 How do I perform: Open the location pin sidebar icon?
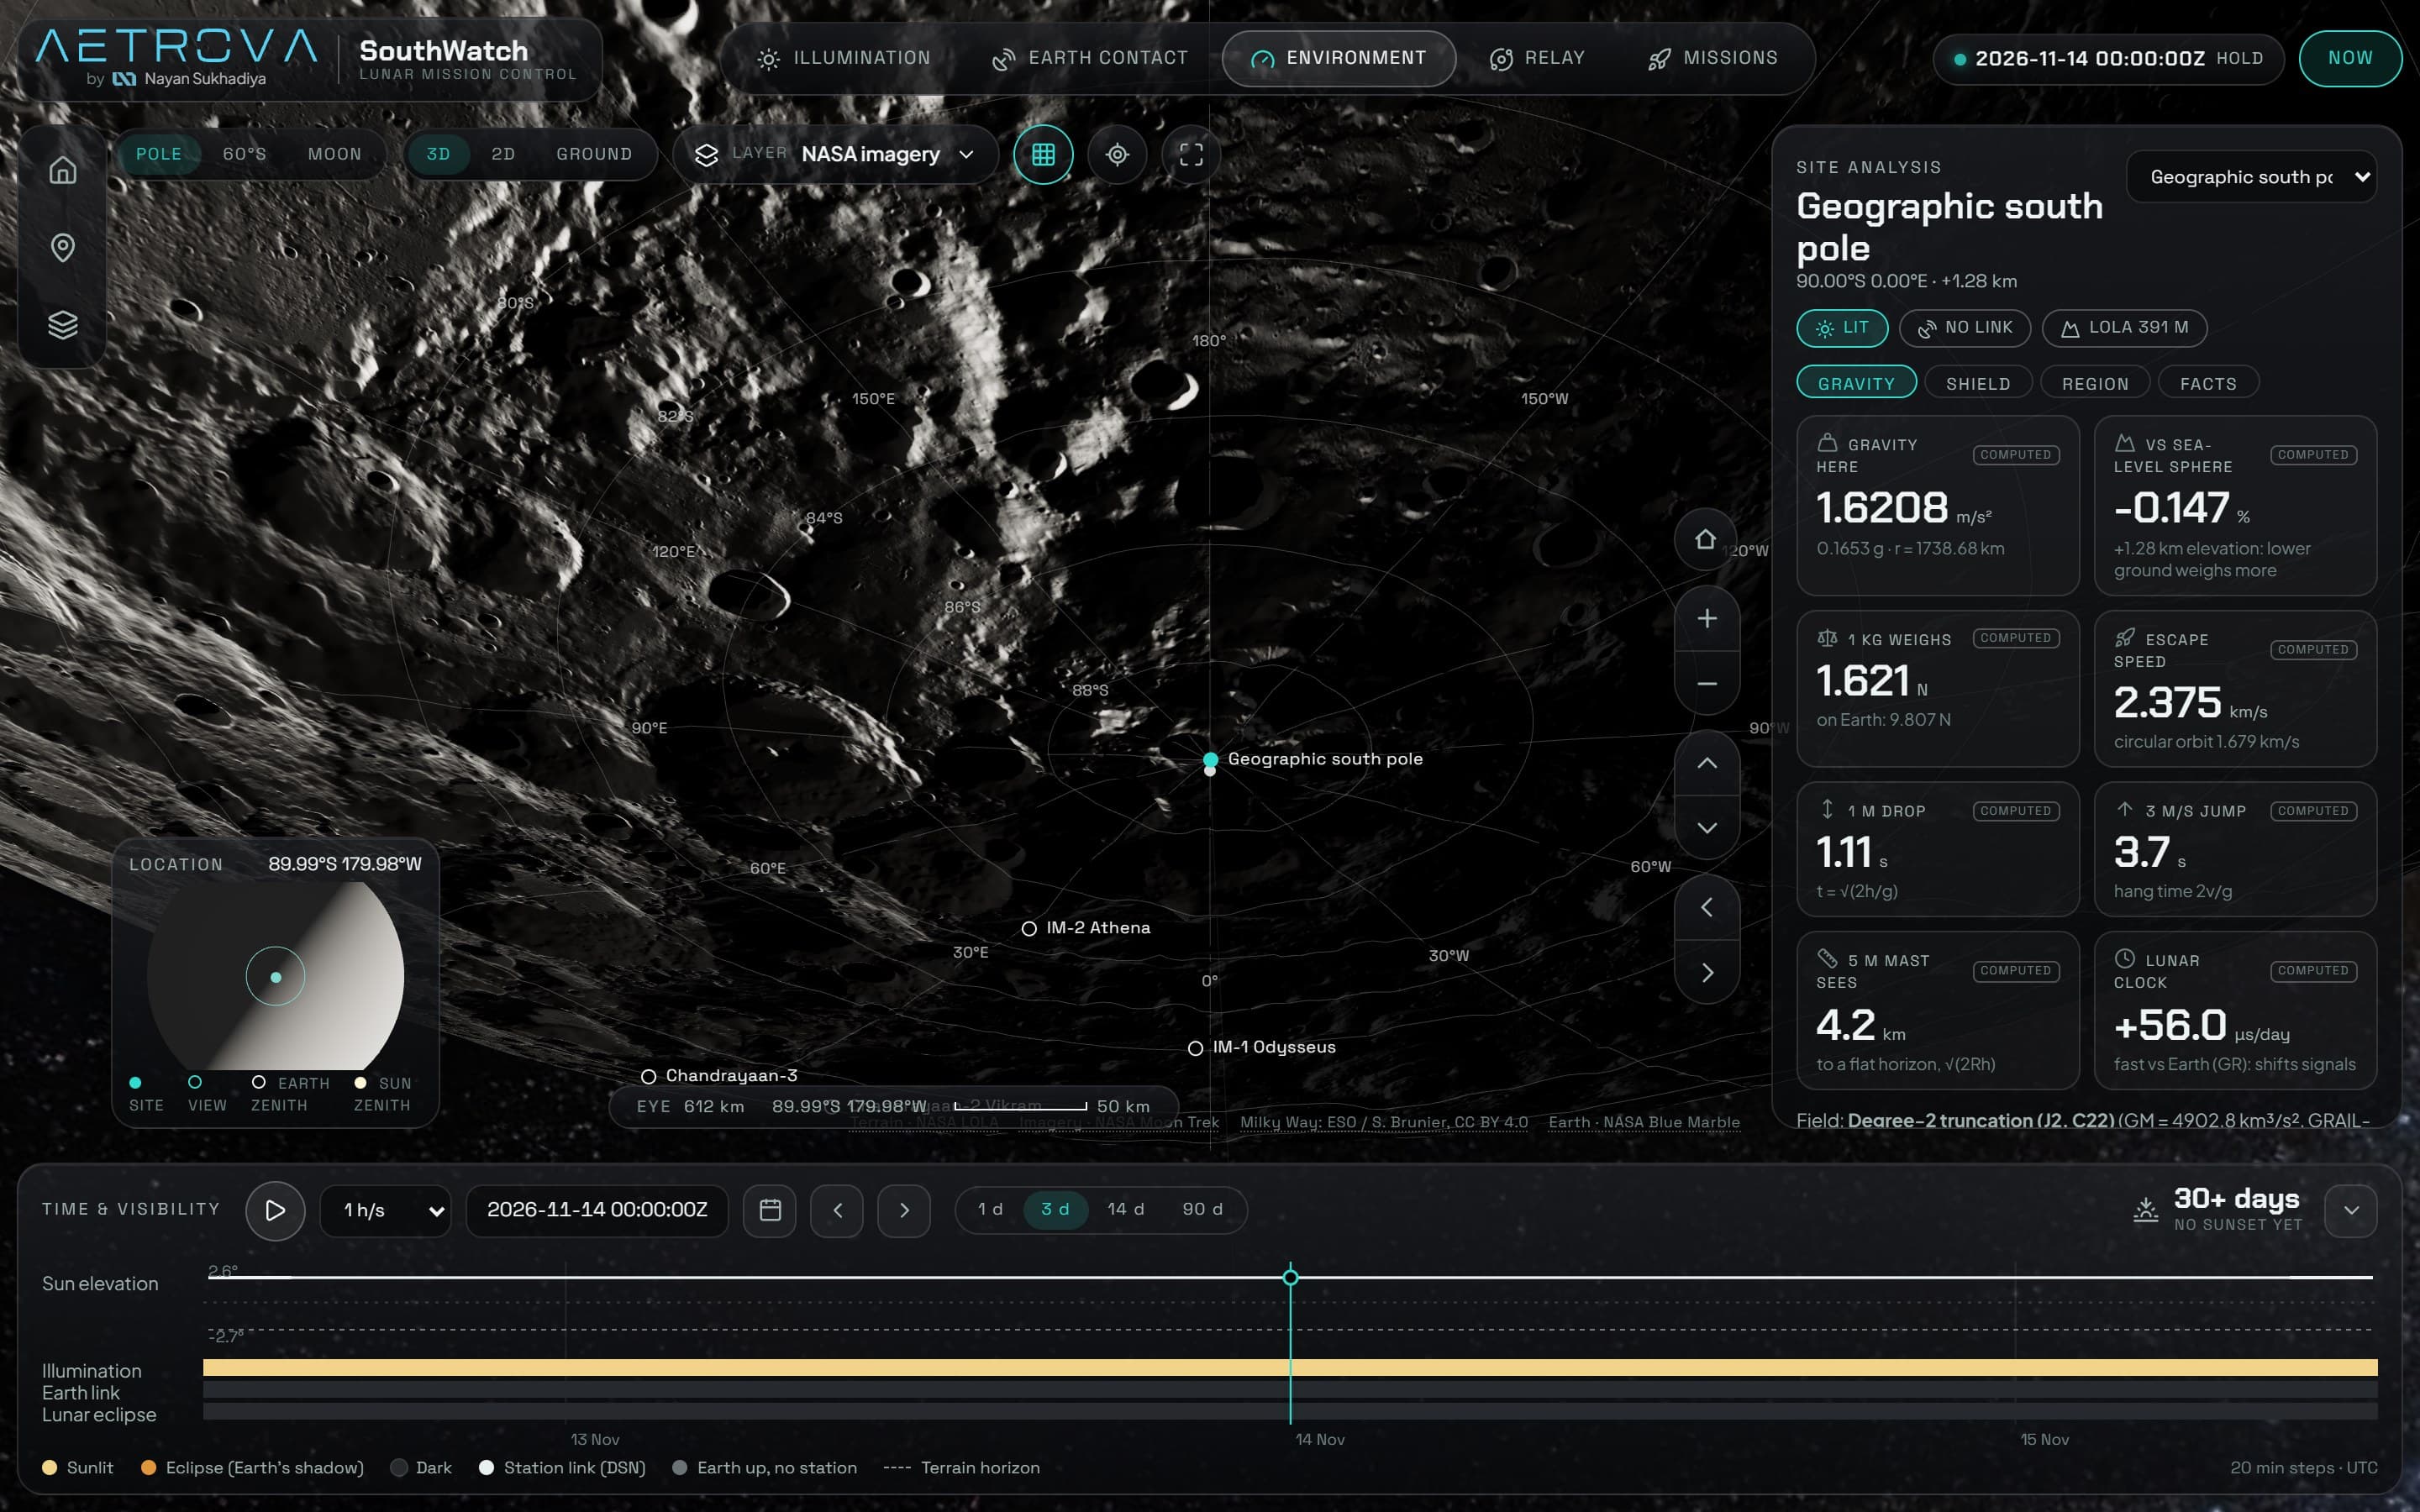pos(63,247)
